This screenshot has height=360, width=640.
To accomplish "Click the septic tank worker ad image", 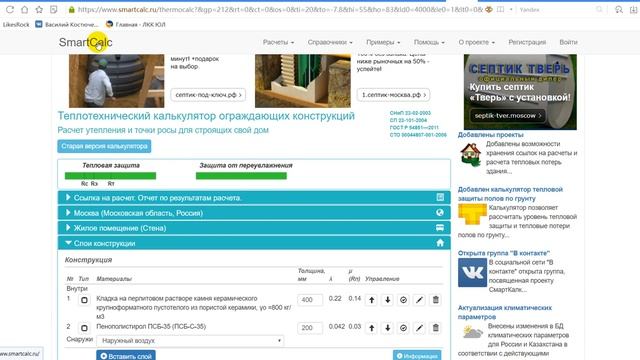I will 116,81.
